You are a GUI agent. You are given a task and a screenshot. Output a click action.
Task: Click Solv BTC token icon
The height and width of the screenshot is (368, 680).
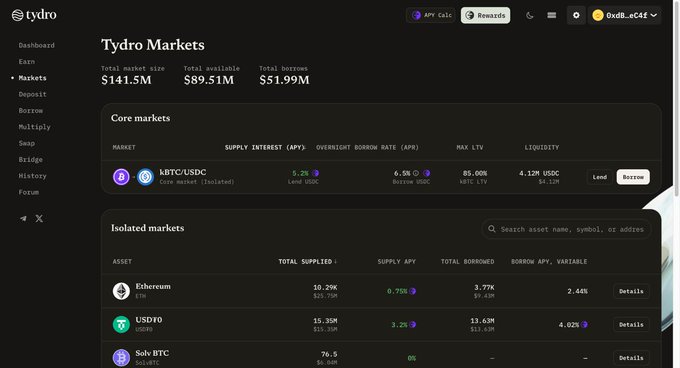(x=121, y=358)
